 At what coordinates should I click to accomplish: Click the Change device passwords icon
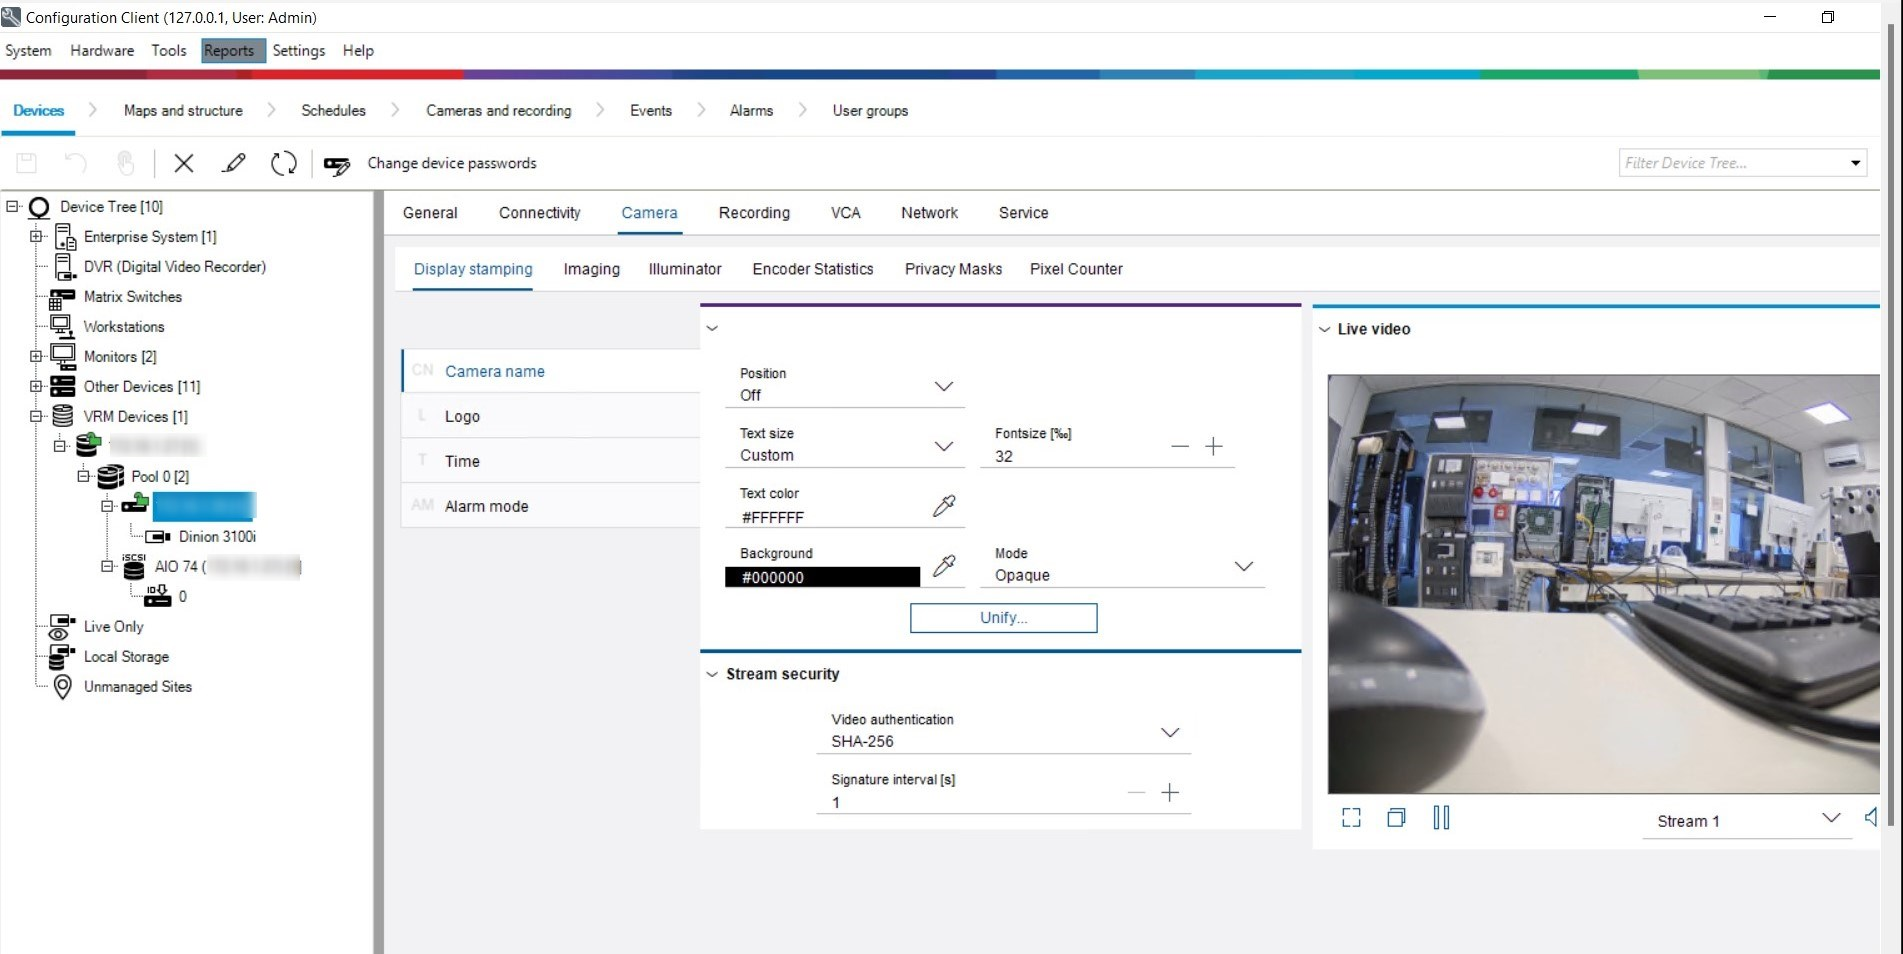click(x=337, y=165)
